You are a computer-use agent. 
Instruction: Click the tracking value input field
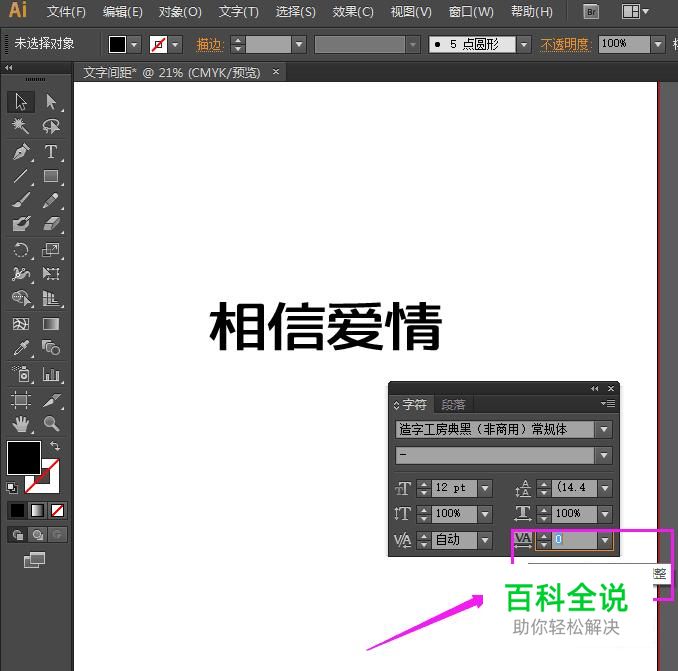(574, 540)
